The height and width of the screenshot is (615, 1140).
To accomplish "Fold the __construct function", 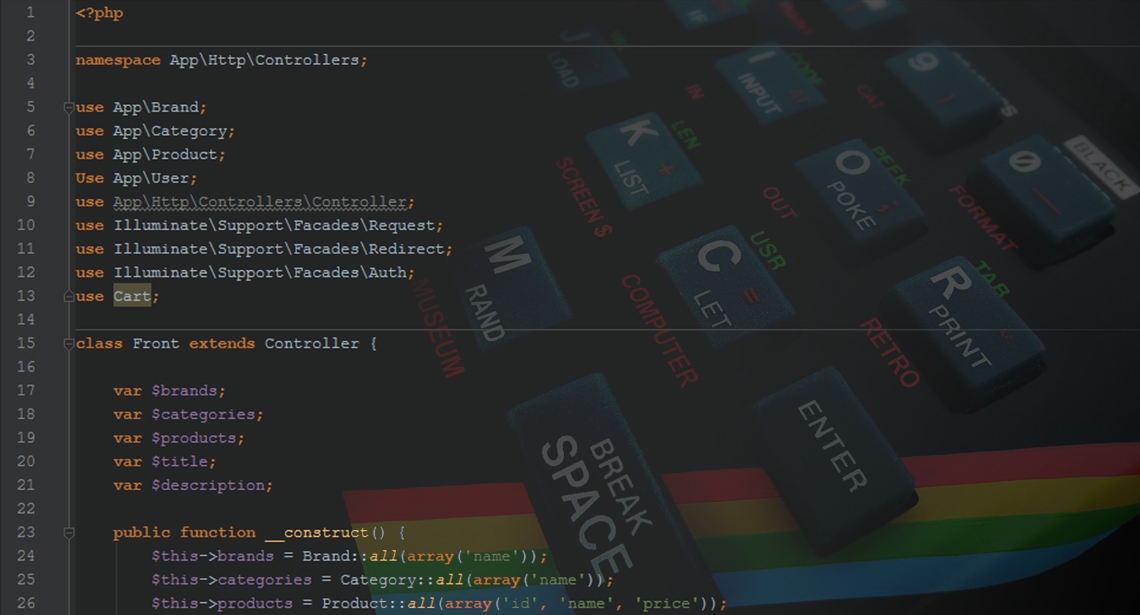I will point(68,533).
